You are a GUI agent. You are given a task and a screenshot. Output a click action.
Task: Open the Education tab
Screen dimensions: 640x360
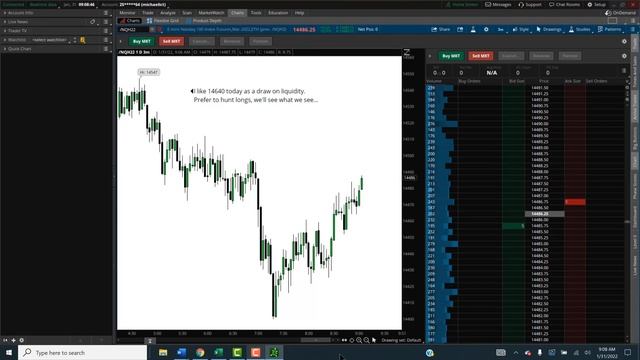[x=278, y=13]
